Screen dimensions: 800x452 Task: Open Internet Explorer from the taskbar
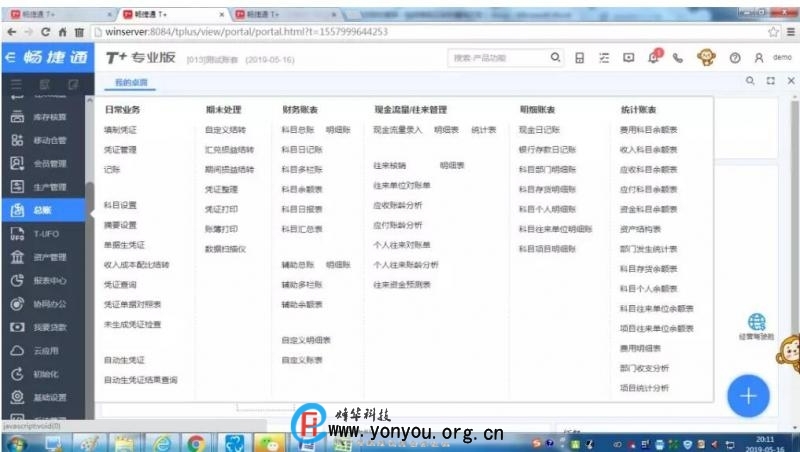tap(161, 443)
